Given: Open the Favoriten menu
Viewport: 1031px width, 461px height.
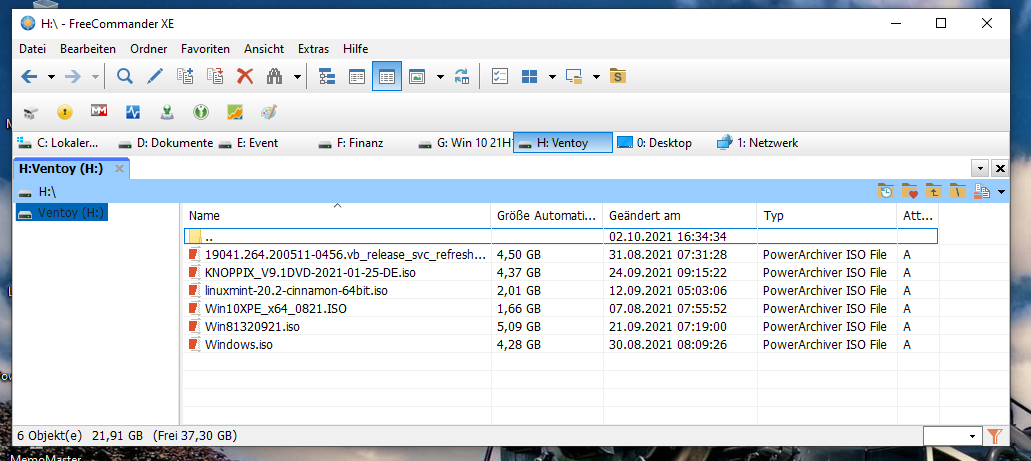Looking at the screenshot, I should pyautogui.click(x=205, y=49).
